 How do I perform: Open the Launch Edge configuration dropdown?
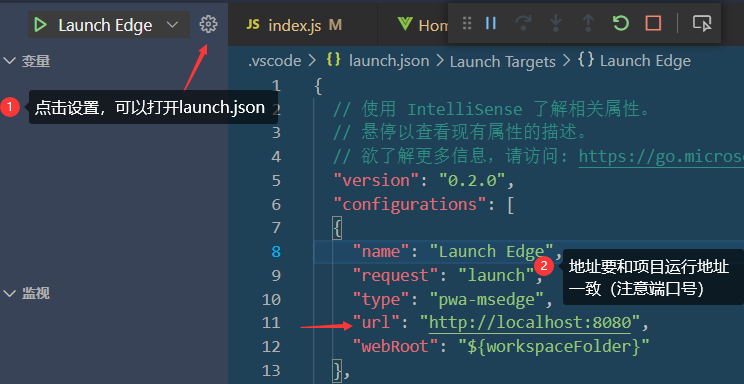pos(173,25)
